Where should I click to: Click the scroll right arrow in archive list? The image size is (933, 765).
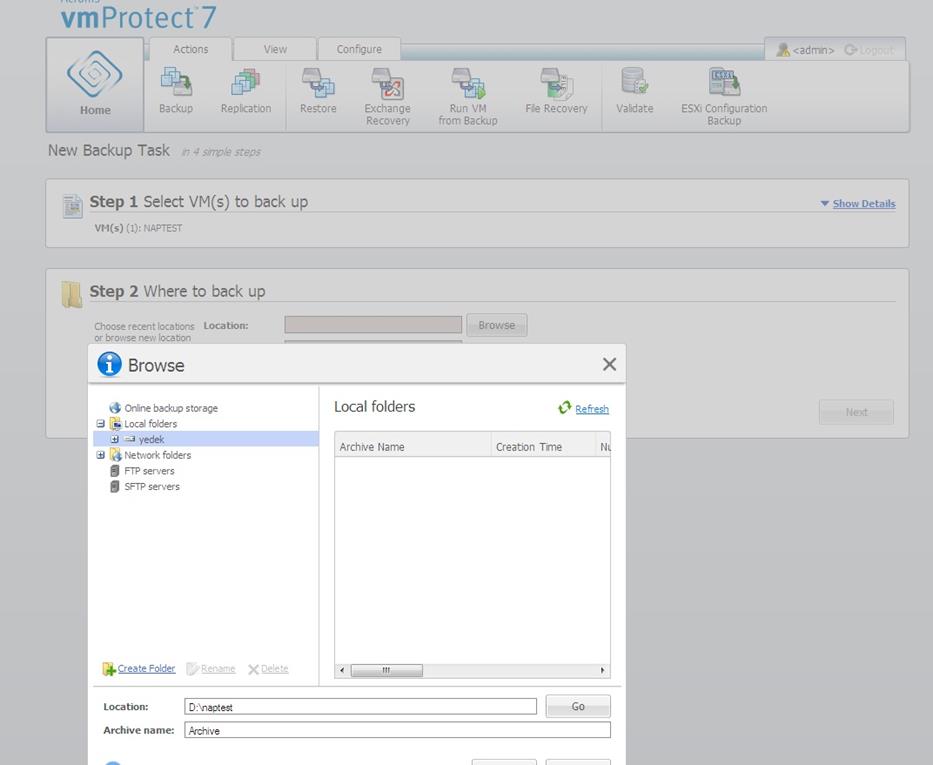[602, 670]
